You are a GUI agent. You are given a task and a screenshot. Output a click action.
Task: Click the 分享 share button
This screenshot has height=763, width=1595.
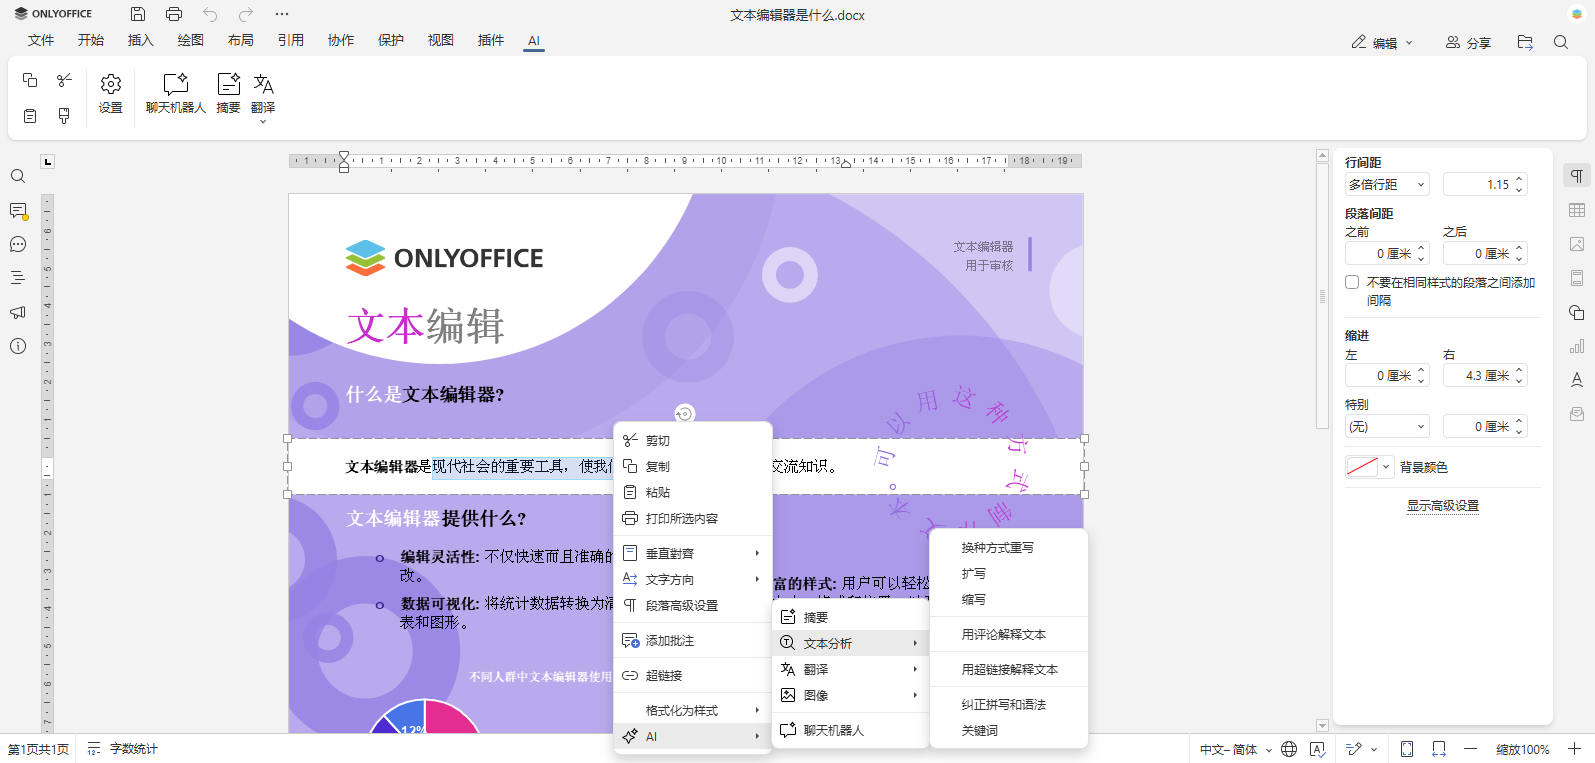1468,42
